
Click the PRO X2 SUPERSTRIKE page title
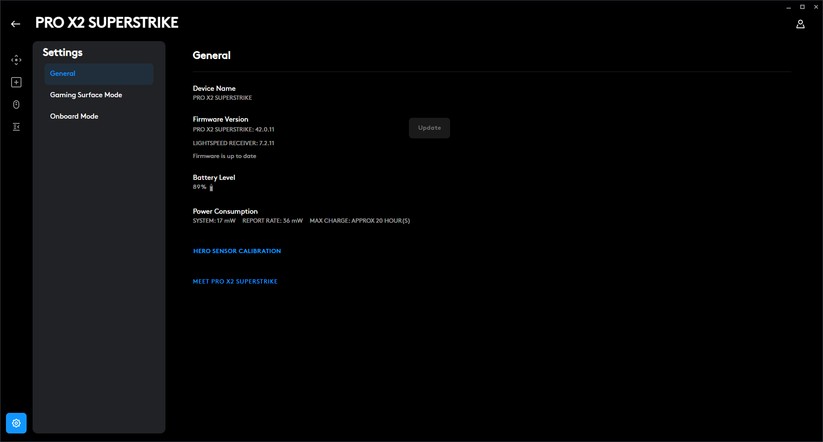pyautogui.click(x=107, y=23)
